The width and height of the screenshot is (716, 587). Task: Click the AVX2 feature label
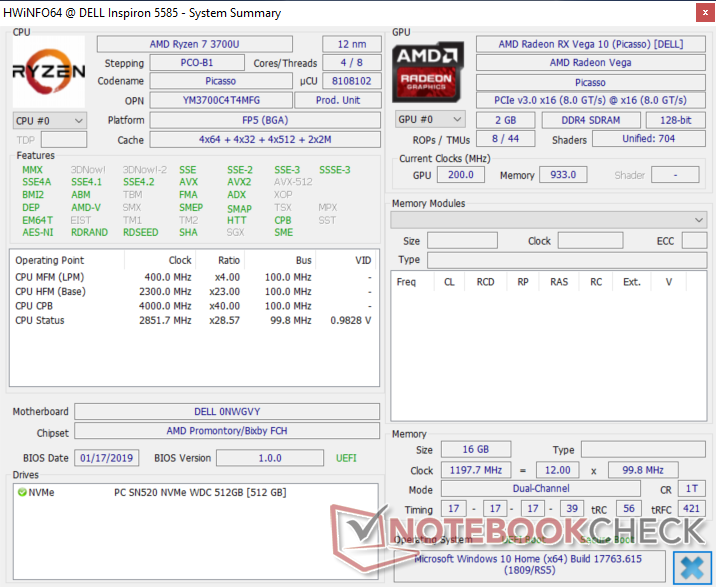[239, 182]
